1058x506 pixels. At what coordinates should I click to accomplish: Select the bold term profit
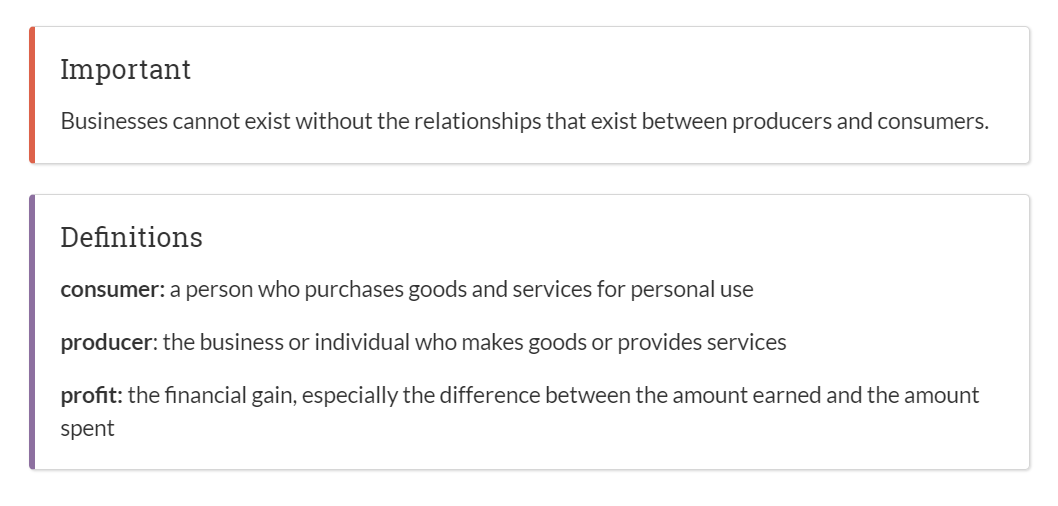point(92,395)
